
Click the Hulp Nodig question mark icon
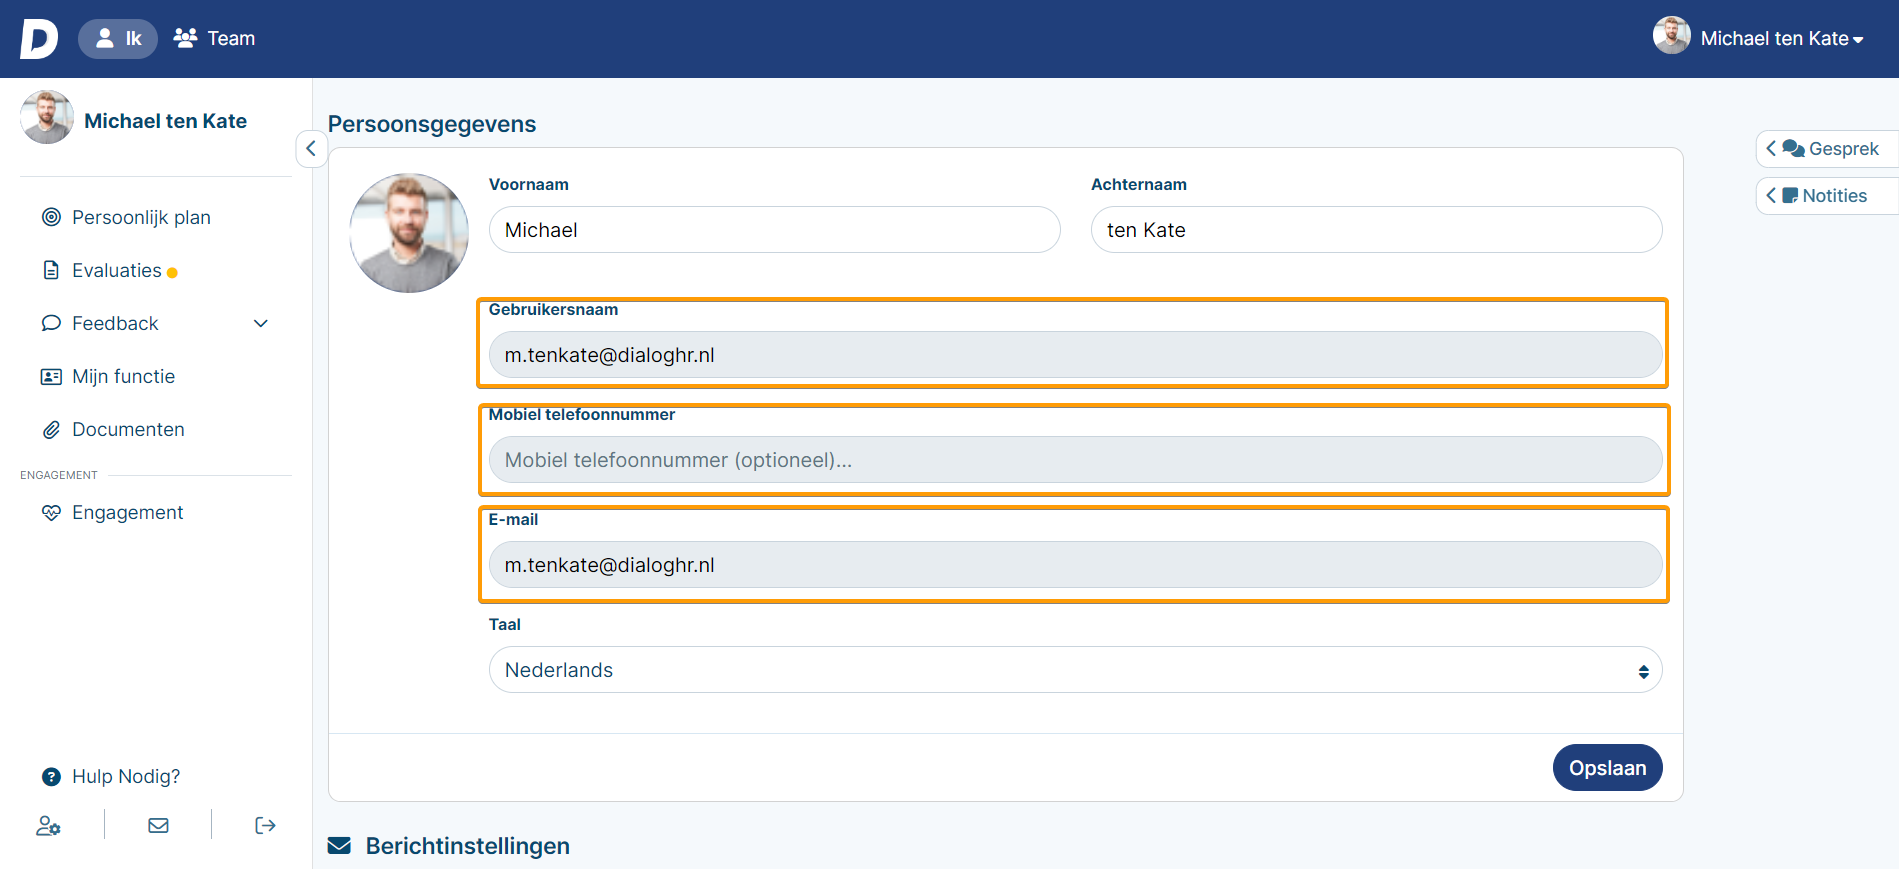[51, 776]
